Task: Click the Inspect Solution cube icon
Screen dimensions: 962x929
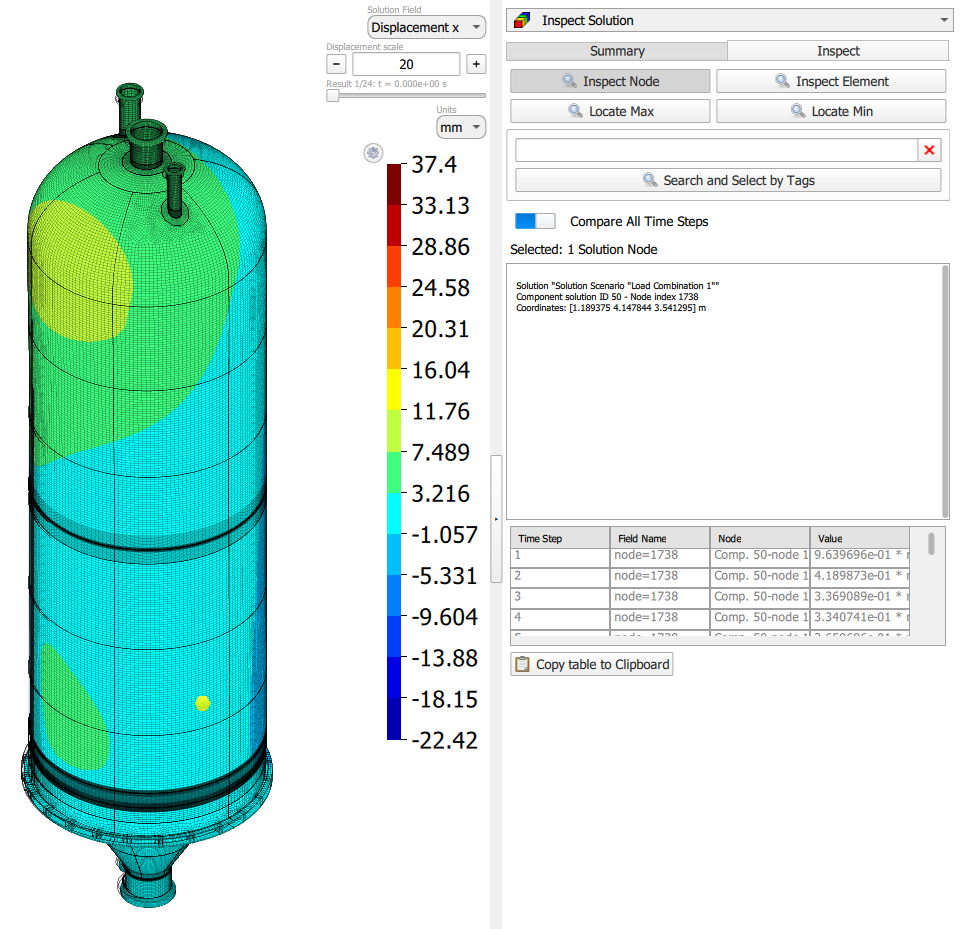Action: tap(522, 21)
